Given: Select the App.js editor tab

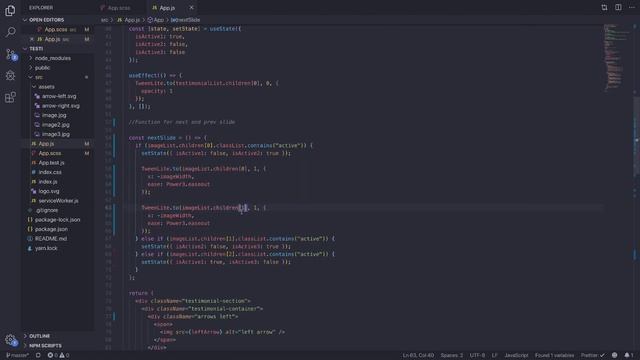Looking at the screenshot, I should point(167,8).
